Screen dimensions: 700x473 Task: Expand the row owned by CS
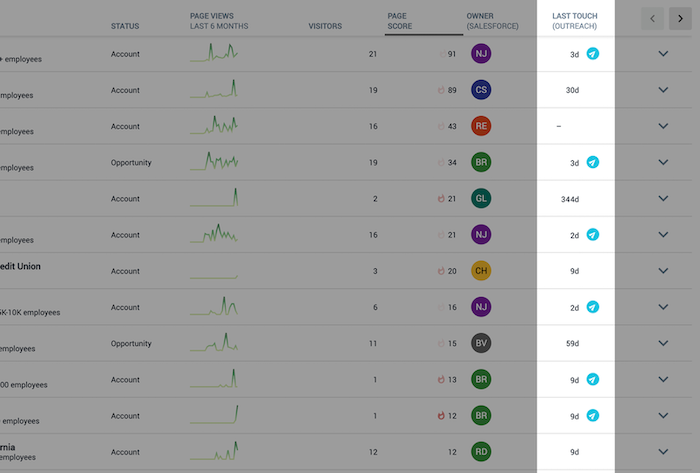[x=663, y=90]
